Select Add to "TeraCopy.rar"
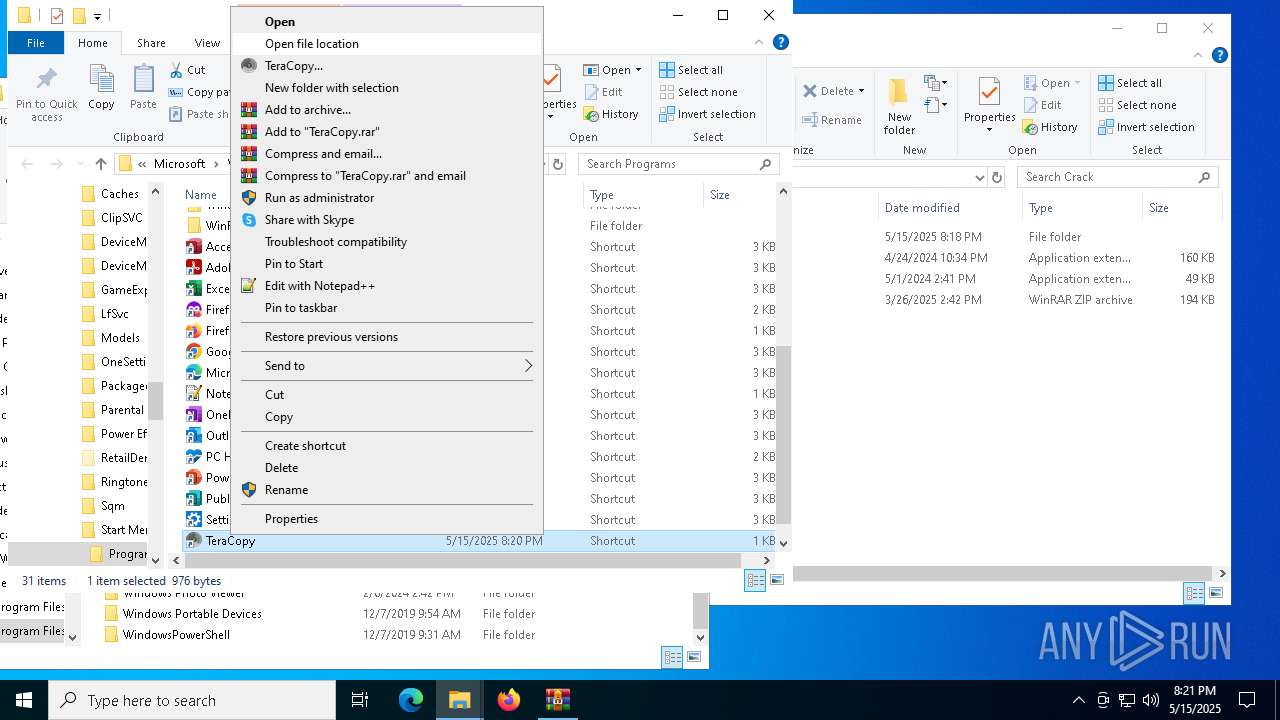The image size is (1280, 720). tap(321, 131)
